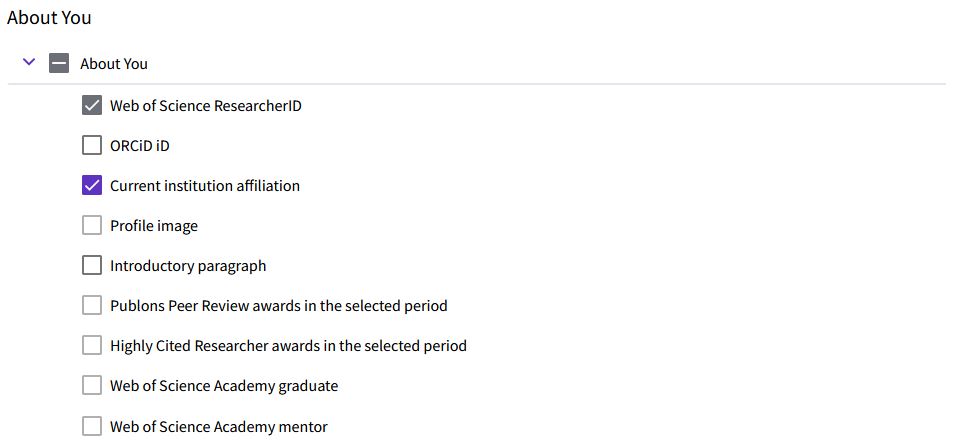
Task: Check Web of Science Academy mentor box
Action: point(92,426)
